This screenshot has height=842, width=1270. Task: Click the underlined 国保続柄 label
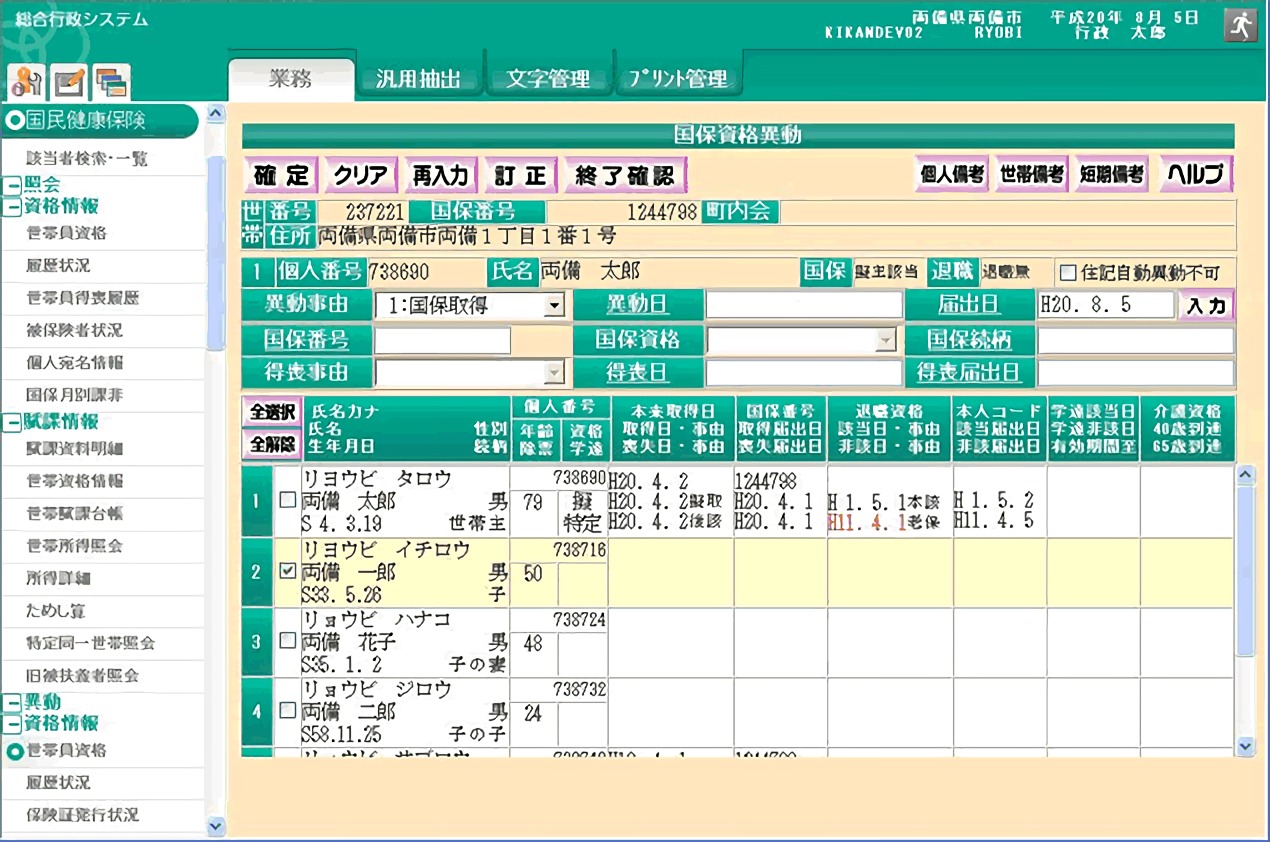[969, 340]
